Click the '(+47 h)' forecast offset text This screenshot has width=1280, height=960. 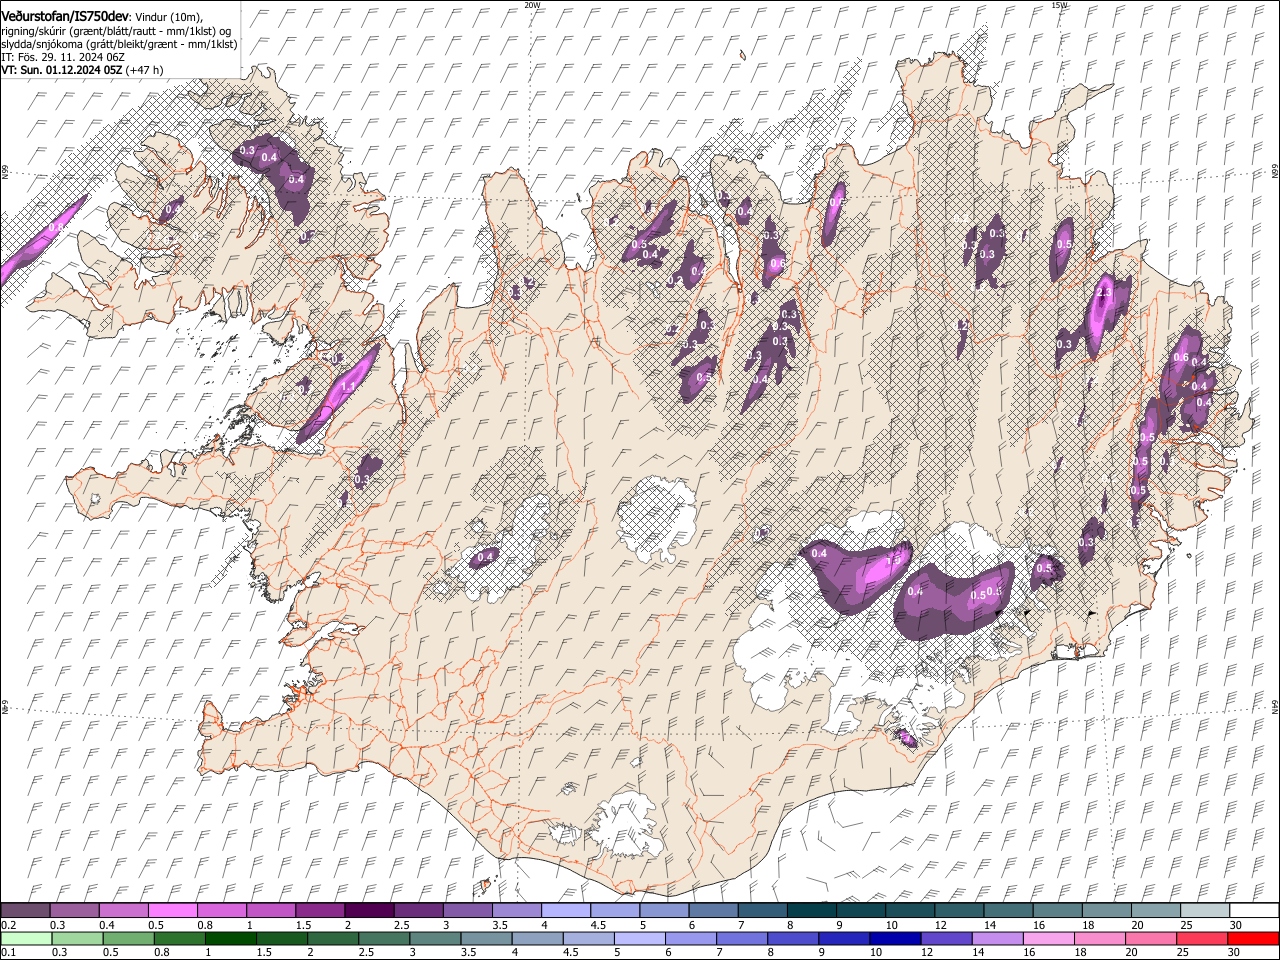(x=144, y=70)
